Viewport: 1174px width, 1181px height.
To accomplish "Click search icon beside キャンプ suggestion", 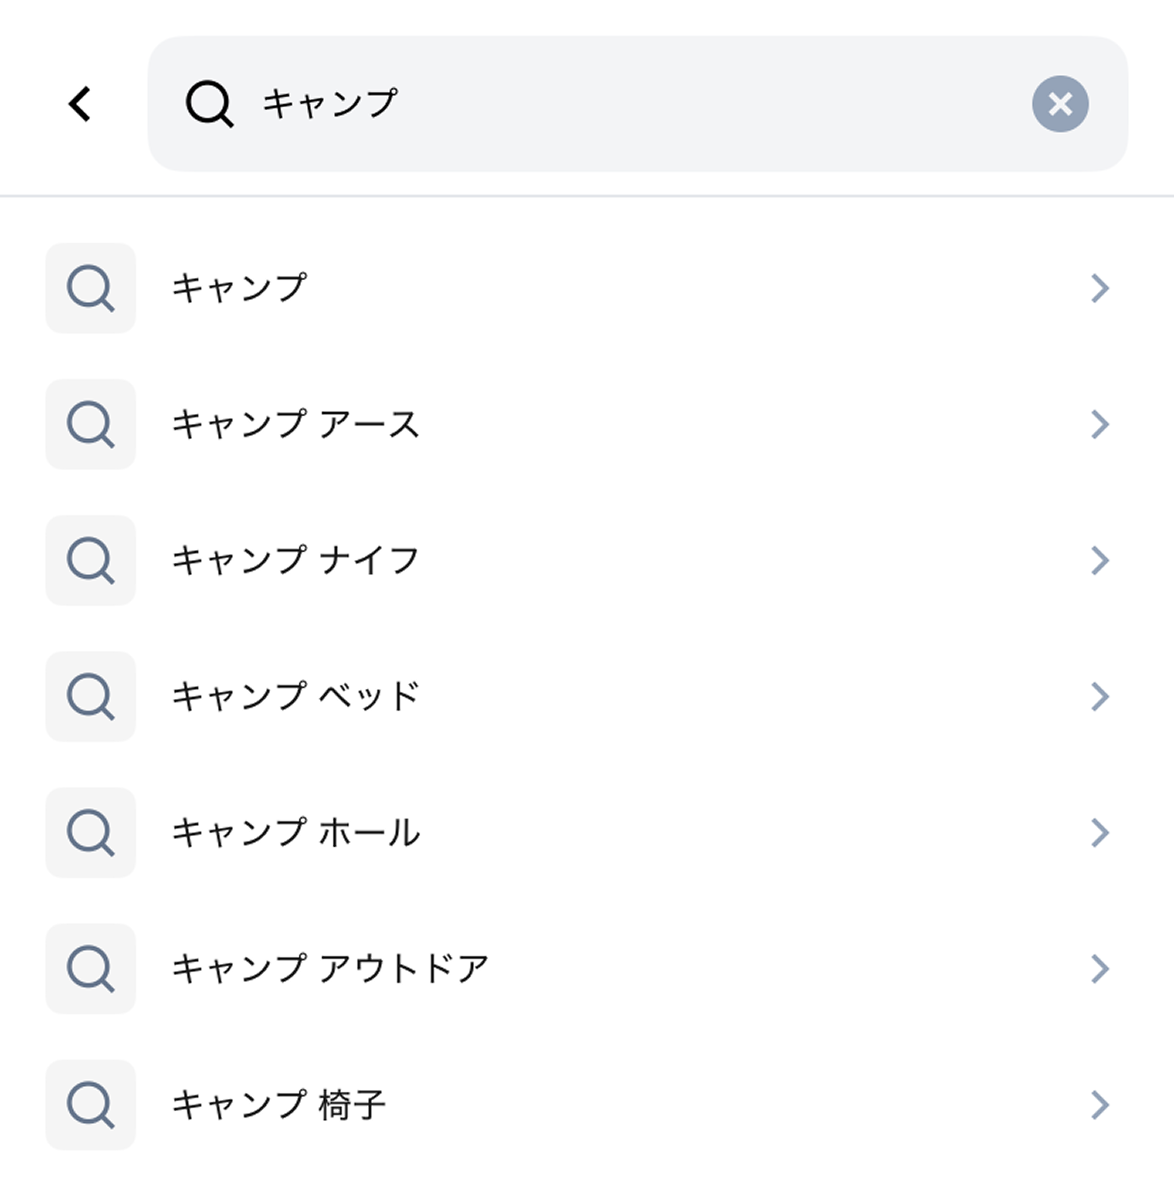I will tap(90, 288).
